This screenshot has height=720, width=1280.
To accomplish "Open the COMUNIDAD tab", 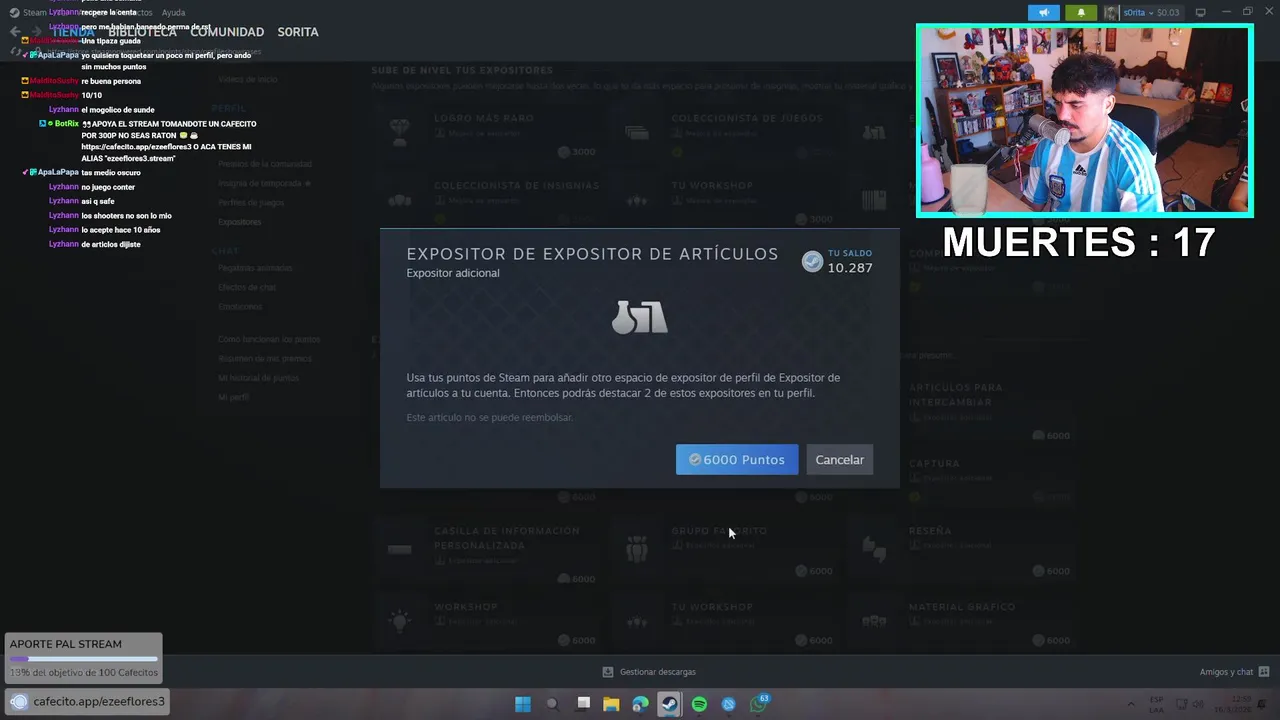I will (x=227, y=32).
